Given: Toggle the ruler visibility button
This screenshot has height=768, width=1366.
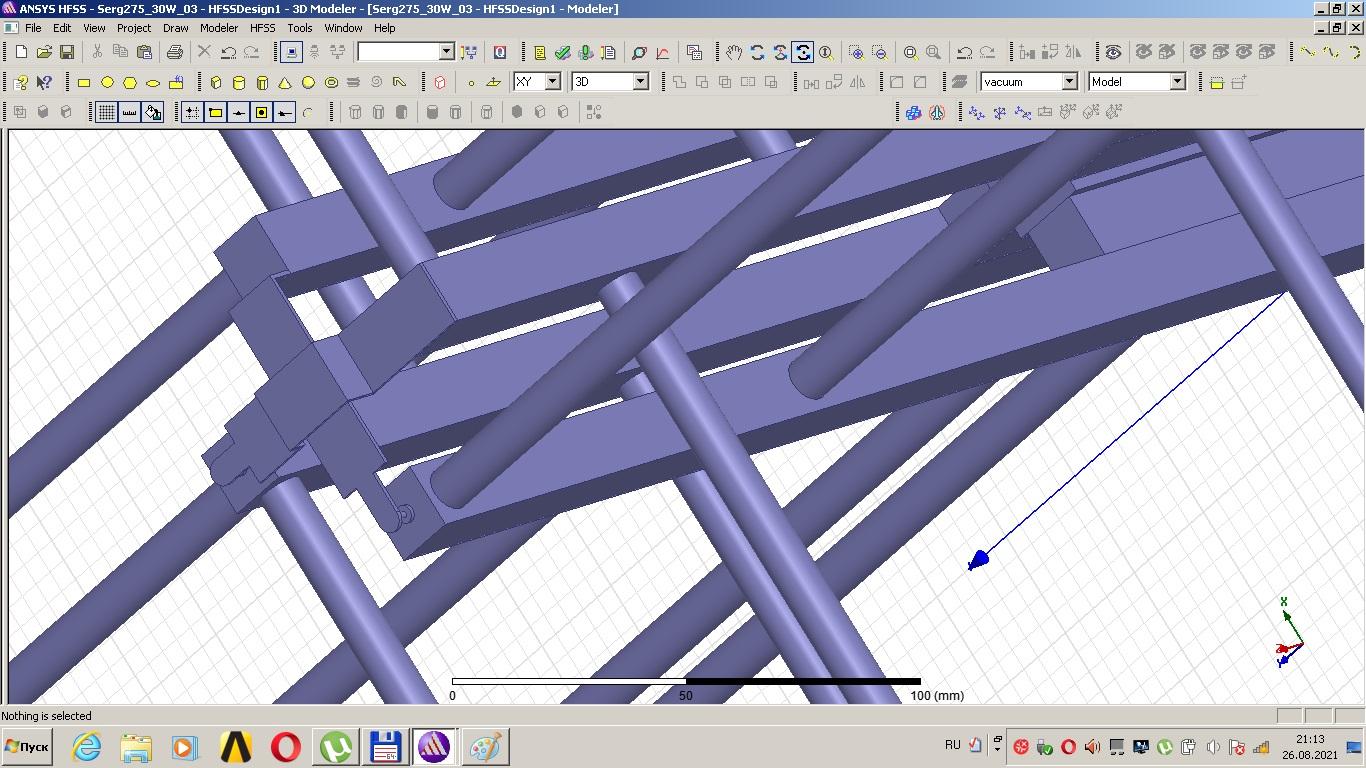Looking at the screenshot, I should 129,113.
